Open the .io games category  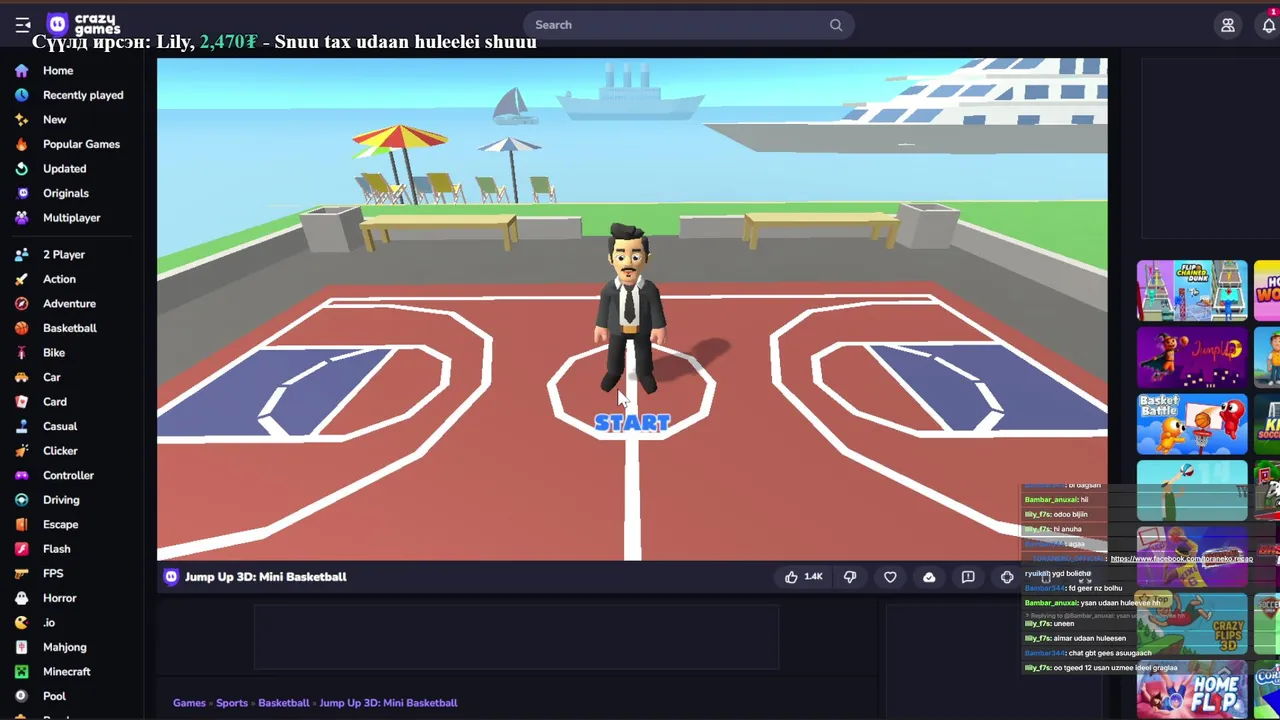pos(49,622)
